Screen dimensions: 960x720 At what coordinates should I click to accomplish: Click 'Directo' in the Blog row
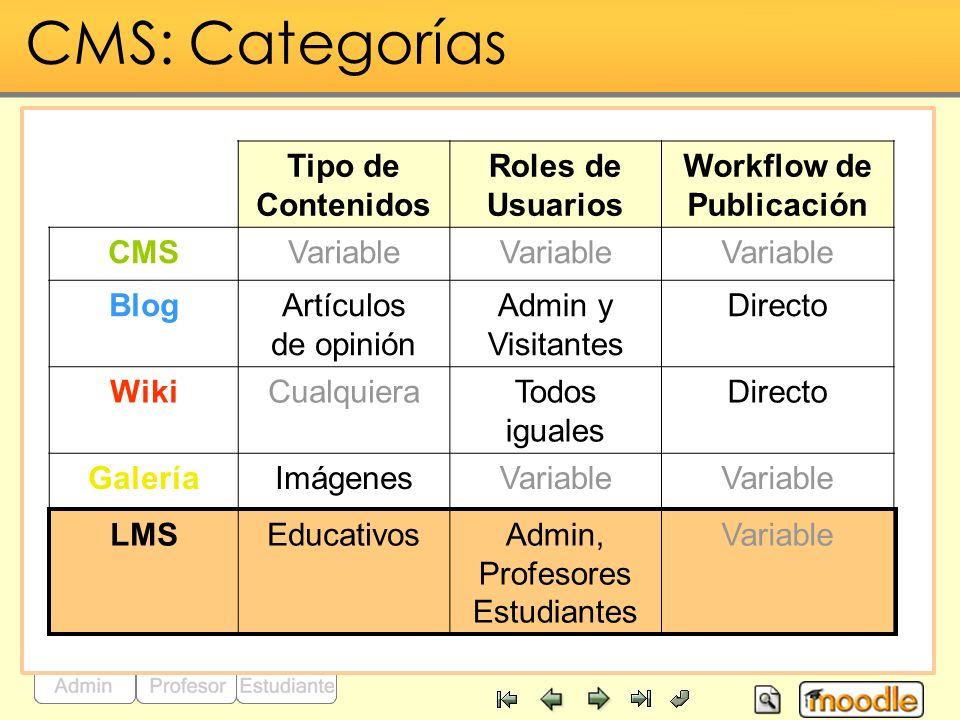778,306
